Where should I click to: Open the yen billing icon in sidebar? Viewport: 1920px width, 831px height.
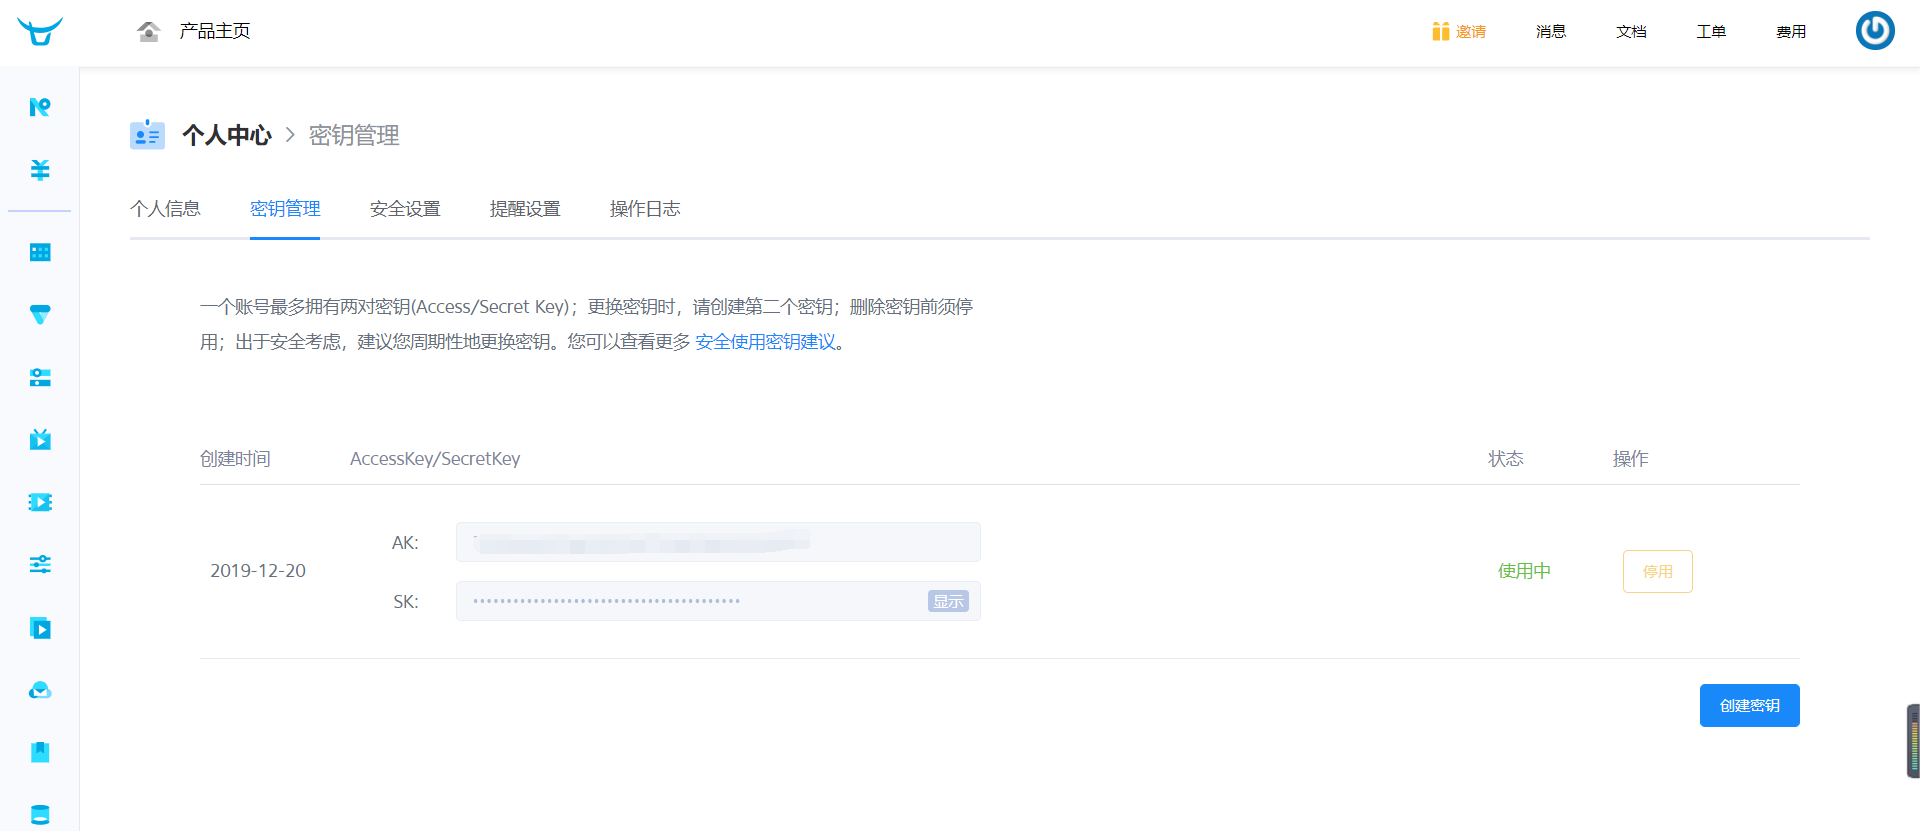(40, 170)
